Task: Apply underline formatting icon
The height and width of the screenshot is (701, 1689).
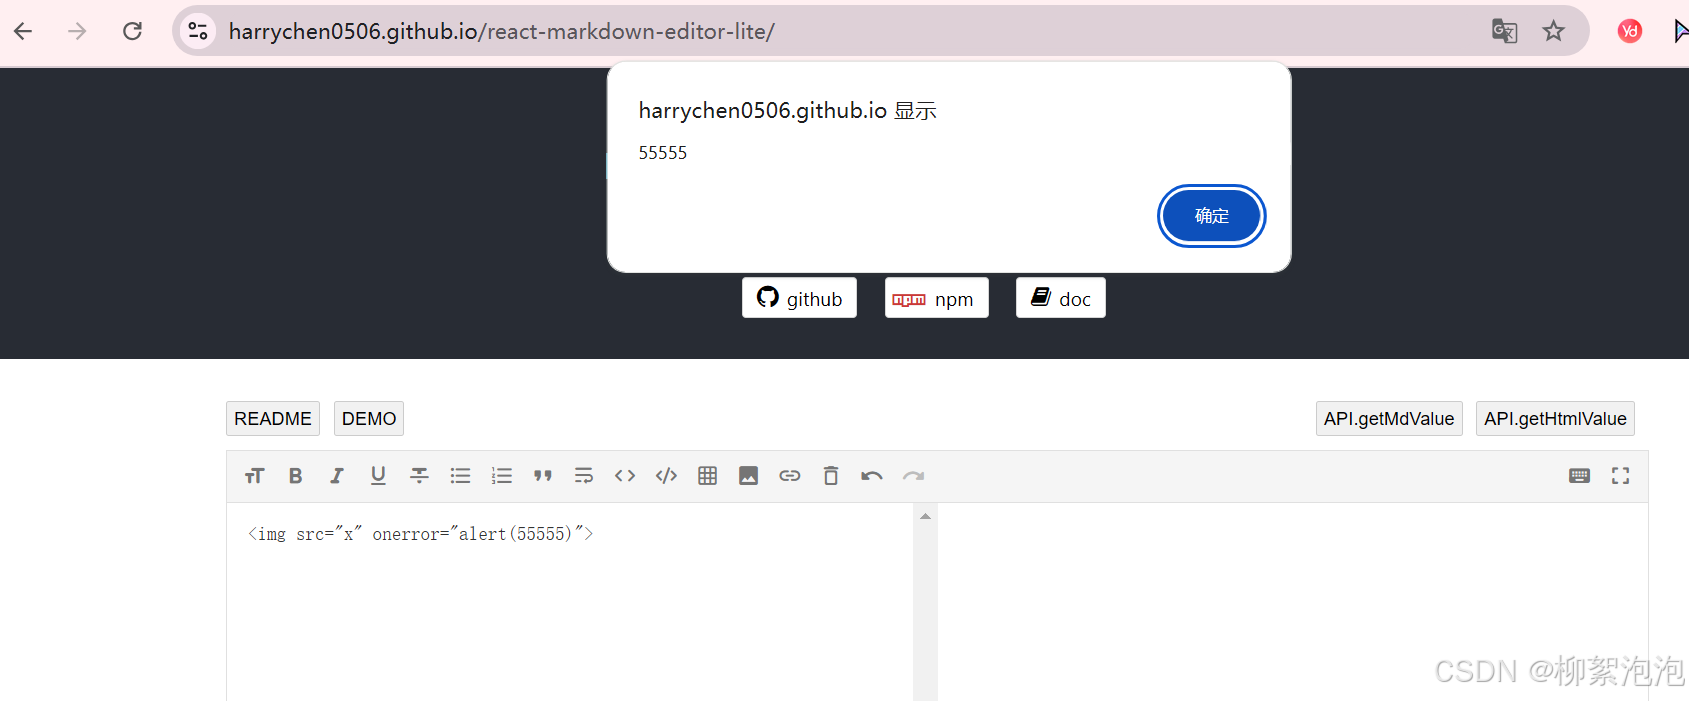Action: [378, 476]
